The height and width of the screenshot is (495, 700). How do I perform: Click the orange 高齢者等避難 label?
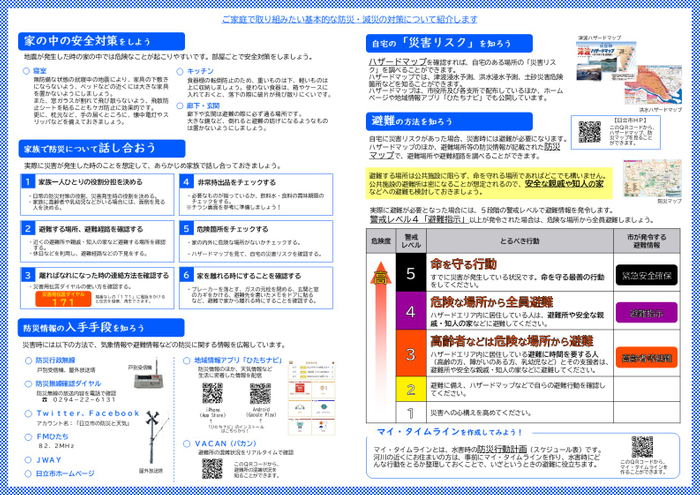point(646,358)
